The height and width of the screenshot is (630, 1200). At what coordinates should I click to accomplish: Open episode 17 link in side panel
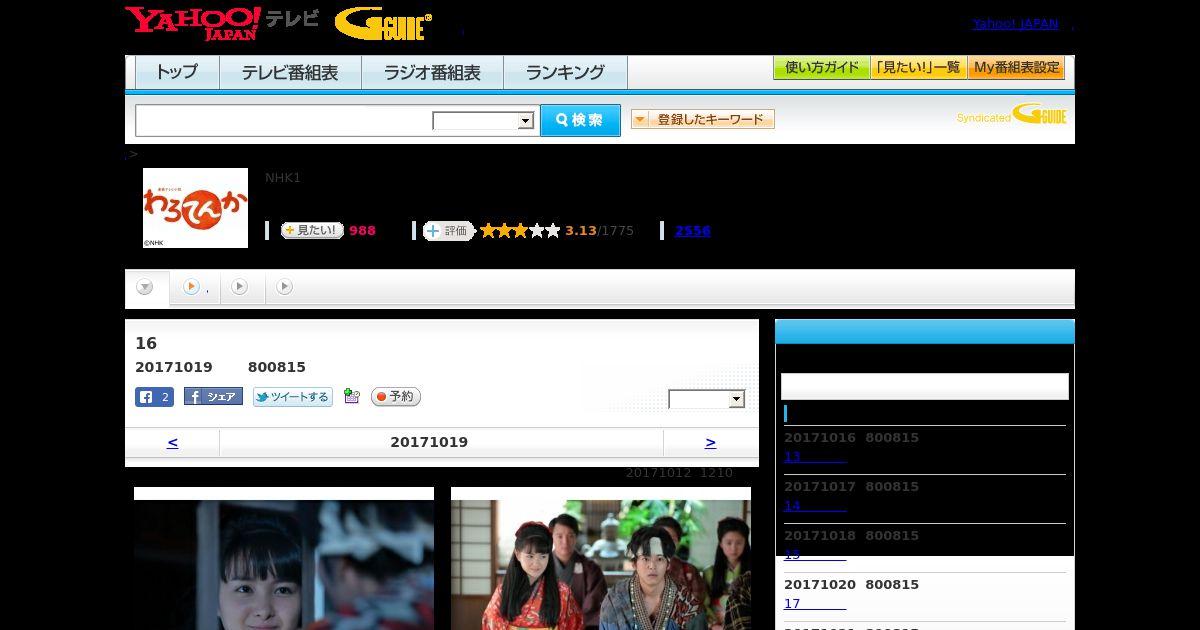(x=815, y=604)
